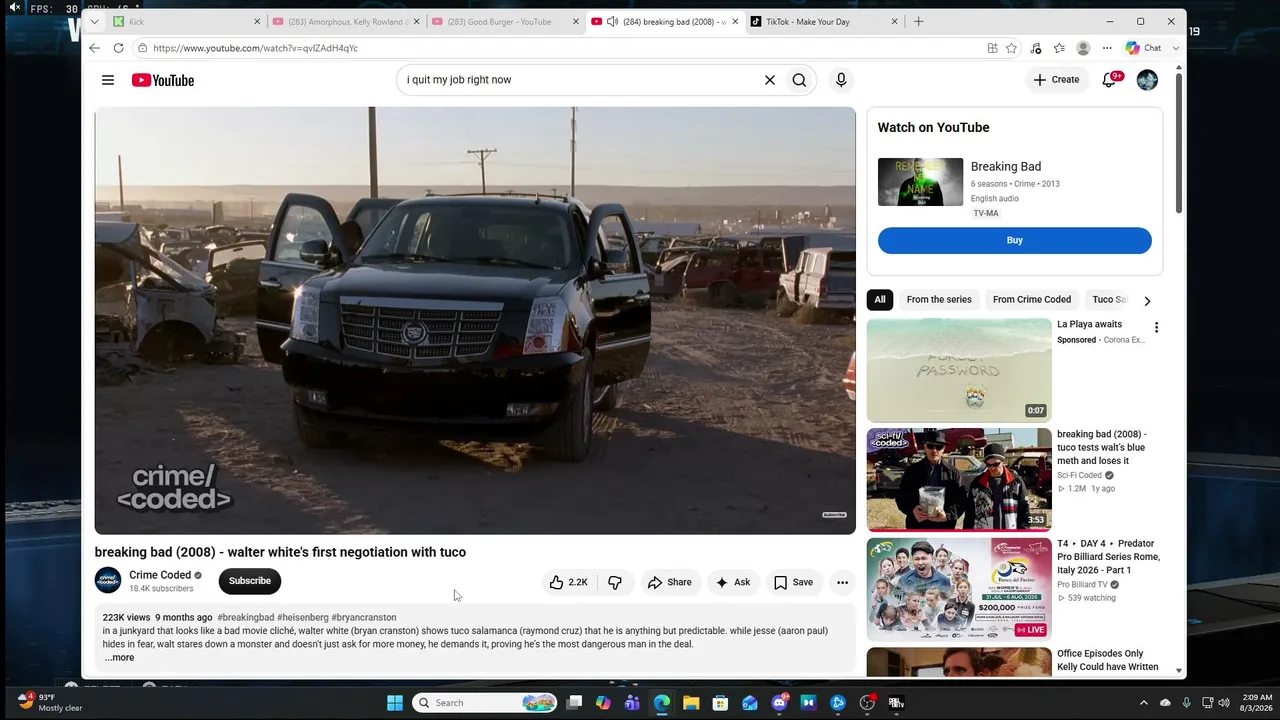Screen dimensions: 1280x720
Task: Open YouTube notifications bell
Action: click(1109, 80)
